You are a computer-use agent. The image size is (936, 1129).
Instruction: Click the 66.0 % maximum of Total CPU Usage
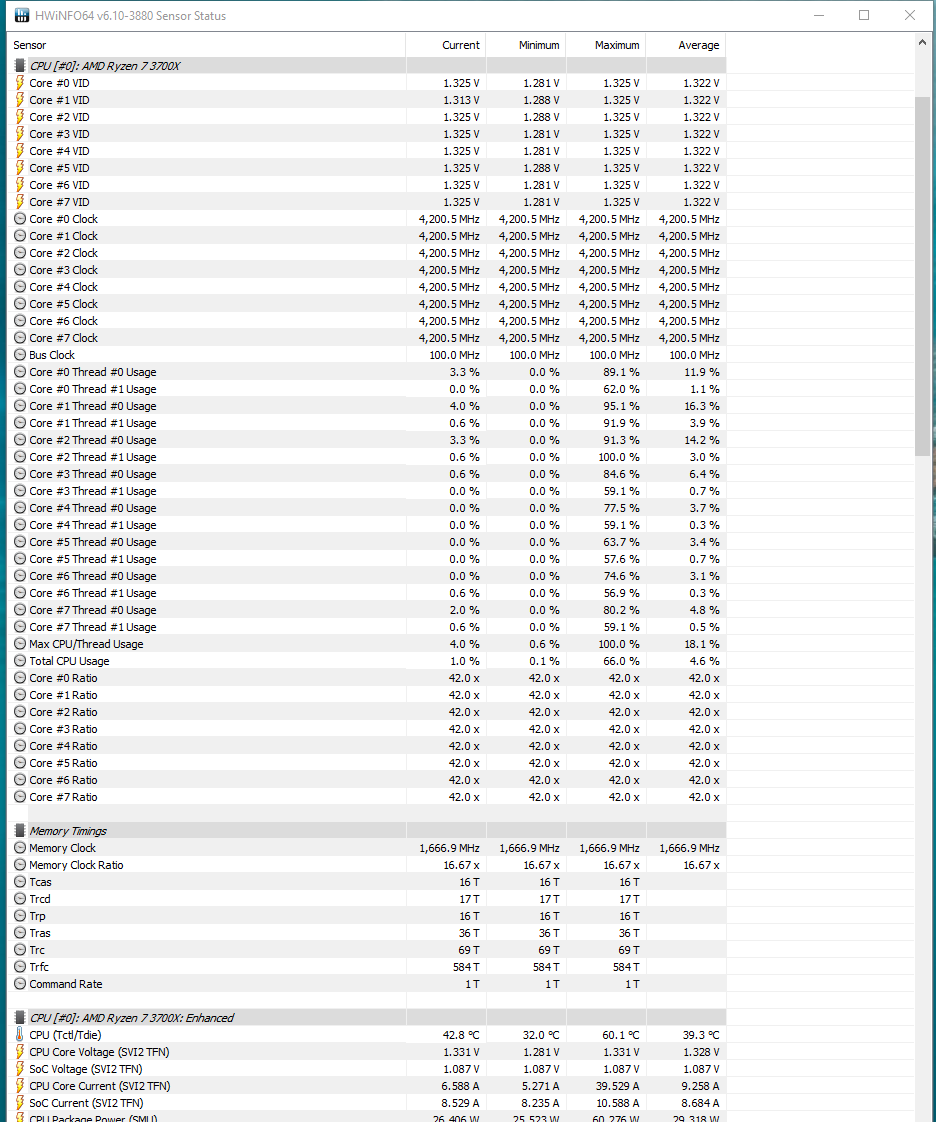[621, 661]
